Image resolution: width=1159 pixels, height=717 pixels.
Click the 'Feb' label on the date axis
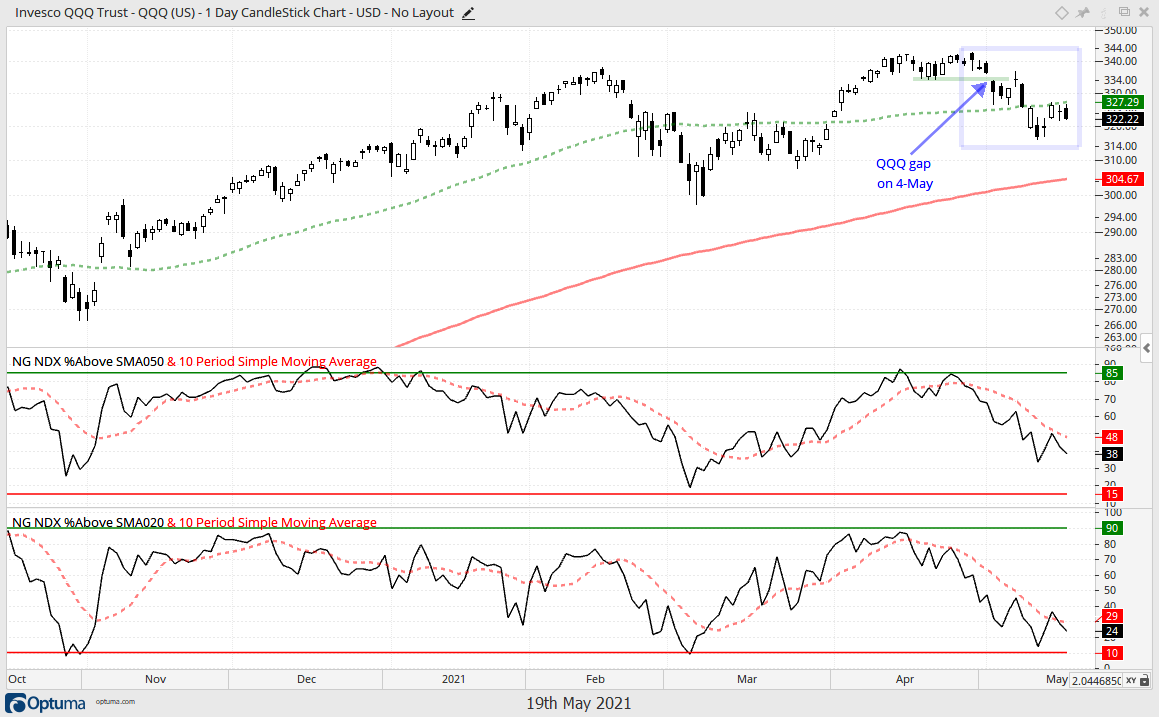point(595,679)
